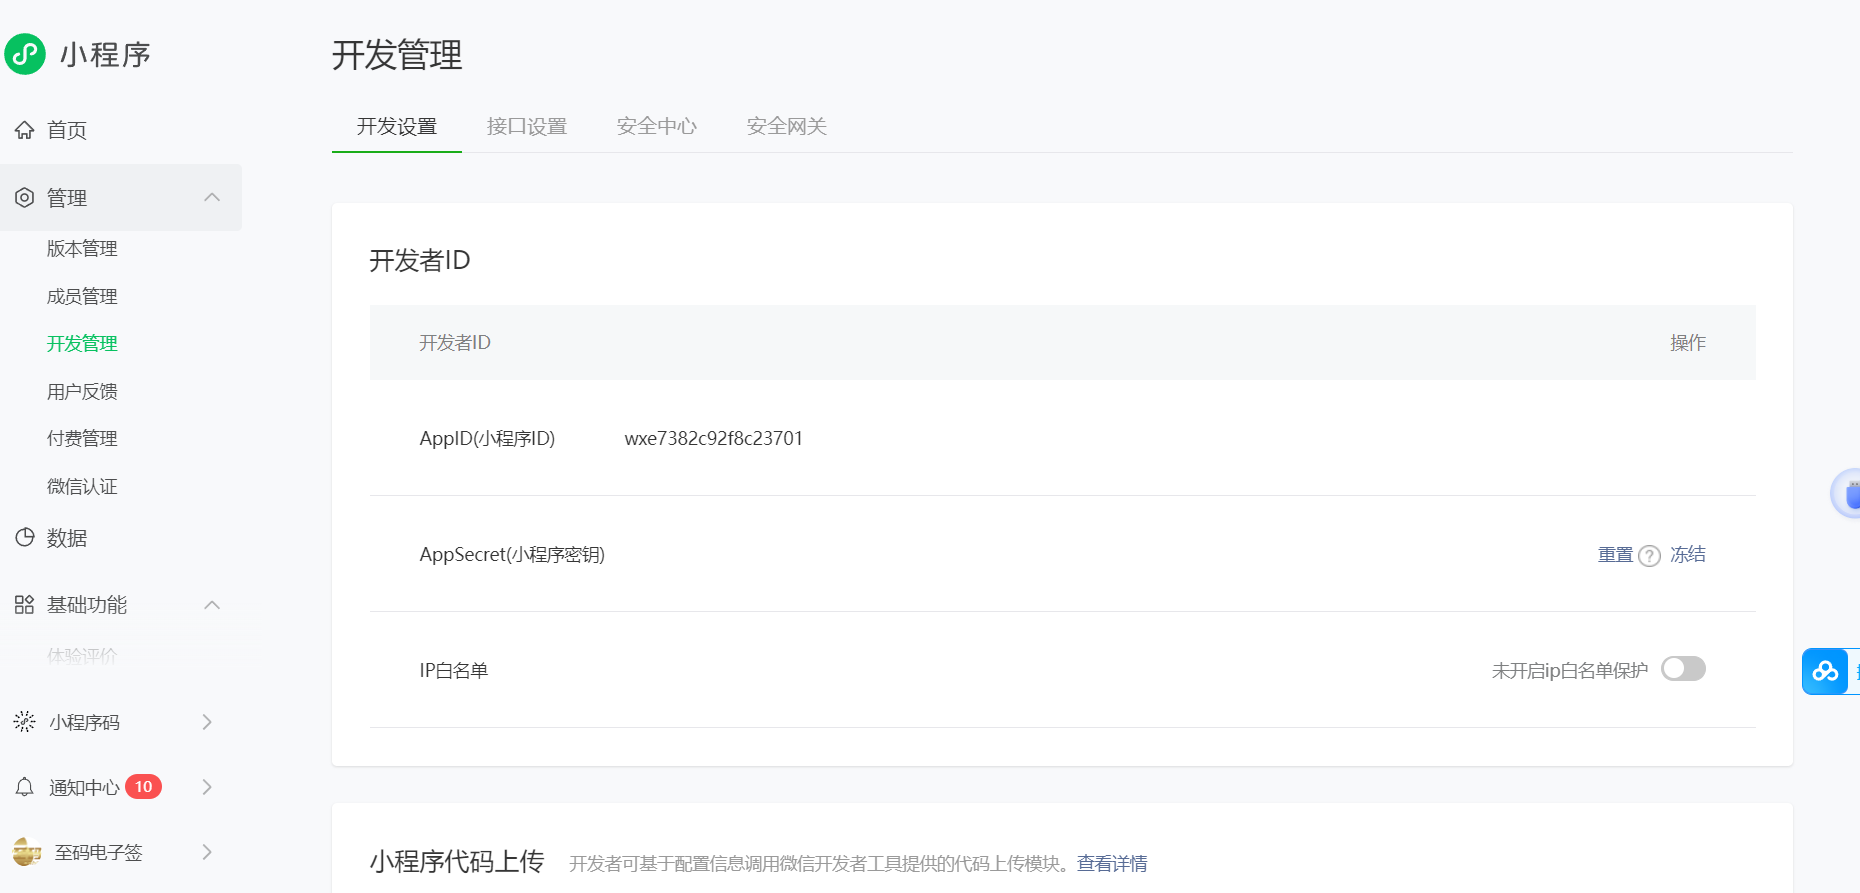Image resolution: width=1860 pixels, height=893 pixels.
Task: Click the AppID value wxe7382c92f8c23701
Action: click(x=714, y=439)
